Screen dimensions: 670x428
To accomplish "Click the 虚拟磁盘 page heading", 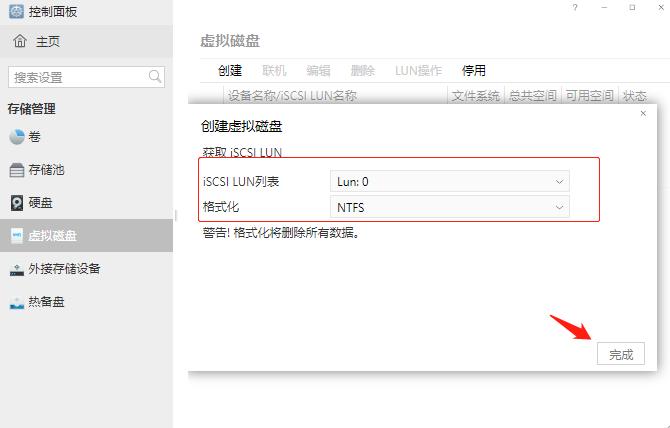I will (230, 41).
